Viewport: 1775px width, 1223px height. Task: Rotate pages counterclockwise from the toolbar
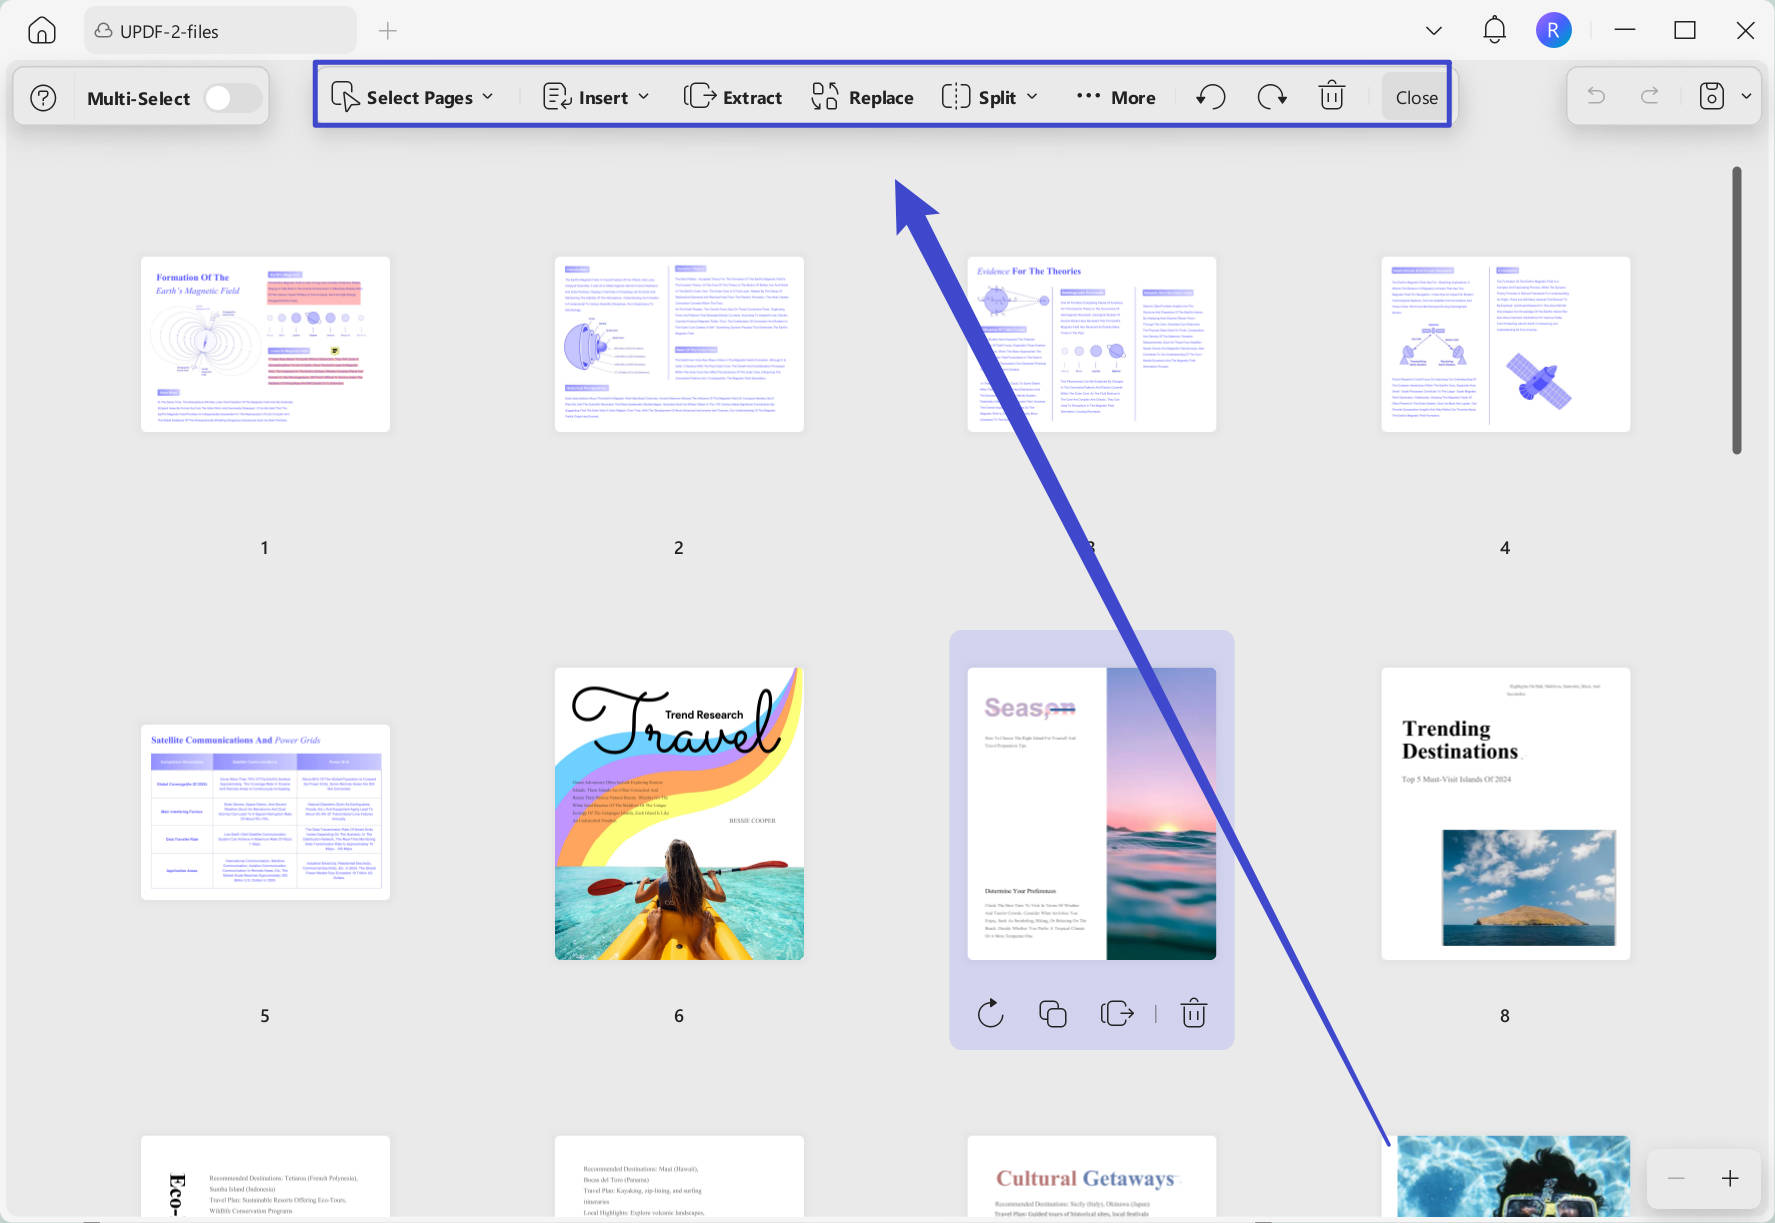(x=1211, y=97)
